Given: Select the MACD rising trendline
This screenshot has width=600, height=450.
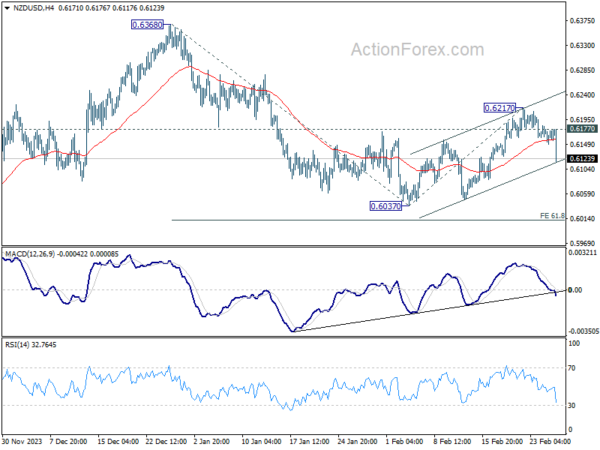Looking at the screenshot, I should click(x=425, y=311).
